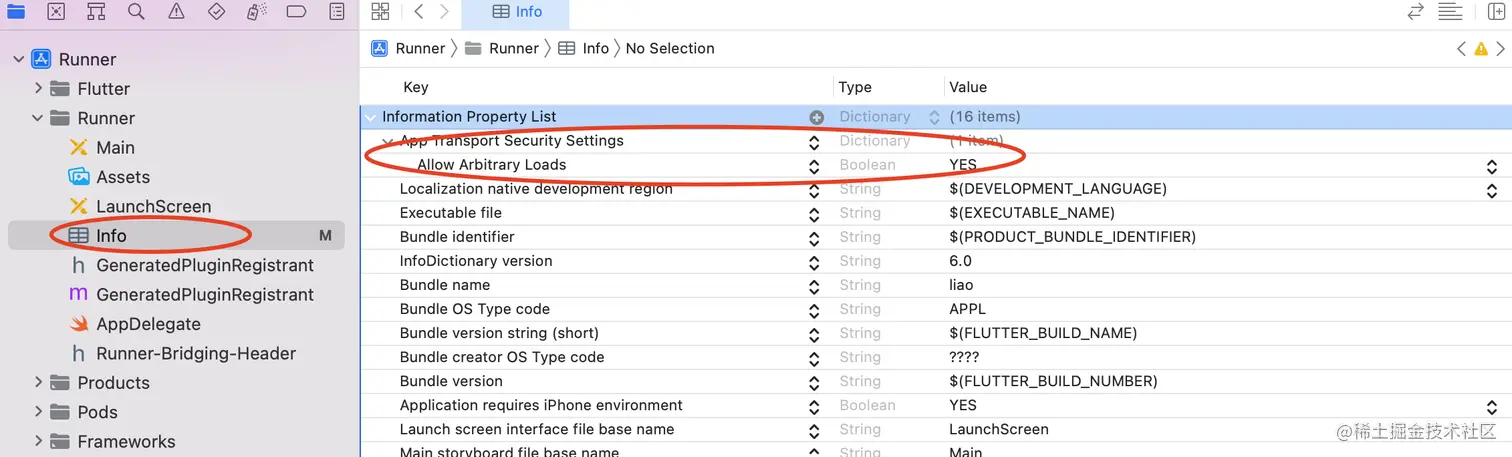Click the yellow warning issue indicator
Screen dimensions: 1512x457
(1481, 49)
